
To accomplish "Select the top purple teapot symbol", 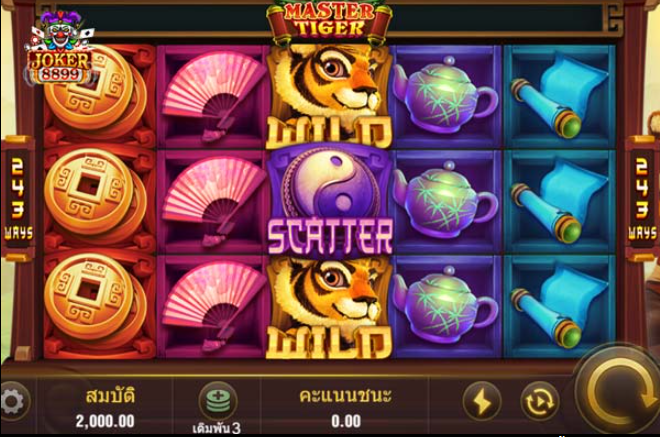I will [x=447, y=97].
